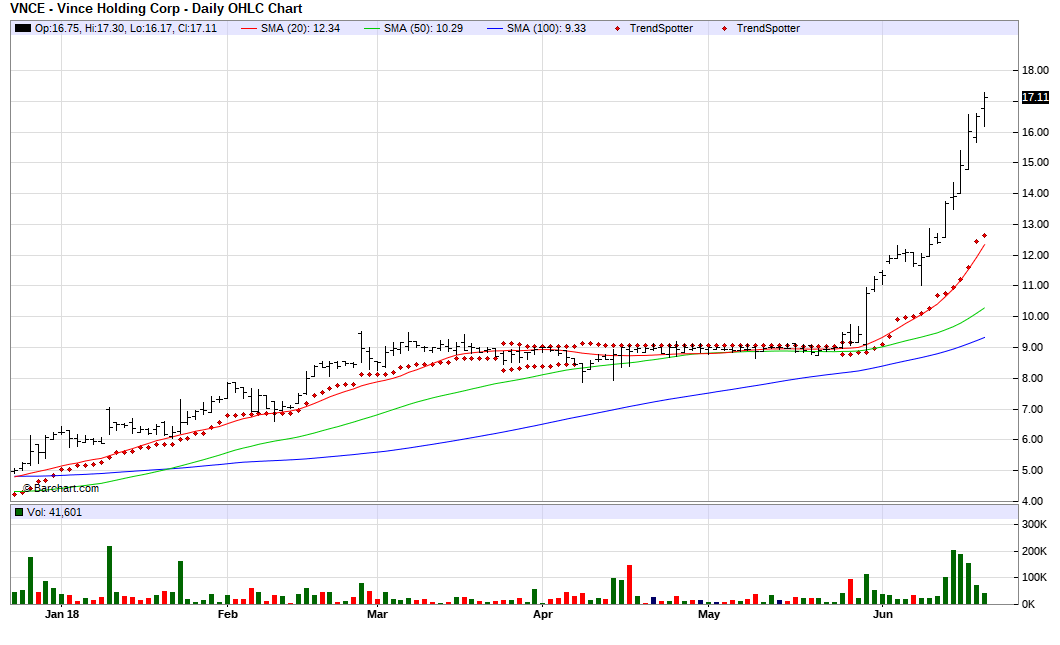This screenshot has width=1060, height=645.
Task: Click the 'Jan 18' date axis label
Action: [x=62, y=615]
